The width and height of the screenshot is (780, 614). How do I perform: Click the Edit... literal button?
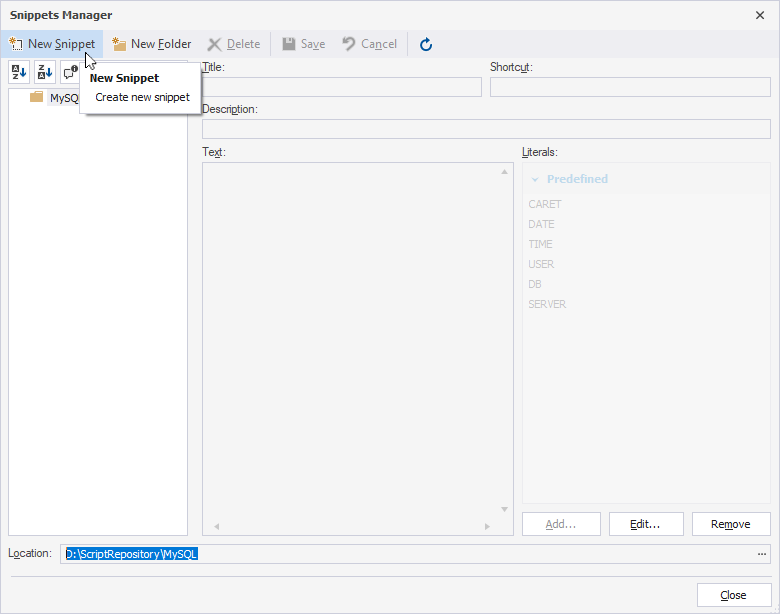(x=646, y=524)
